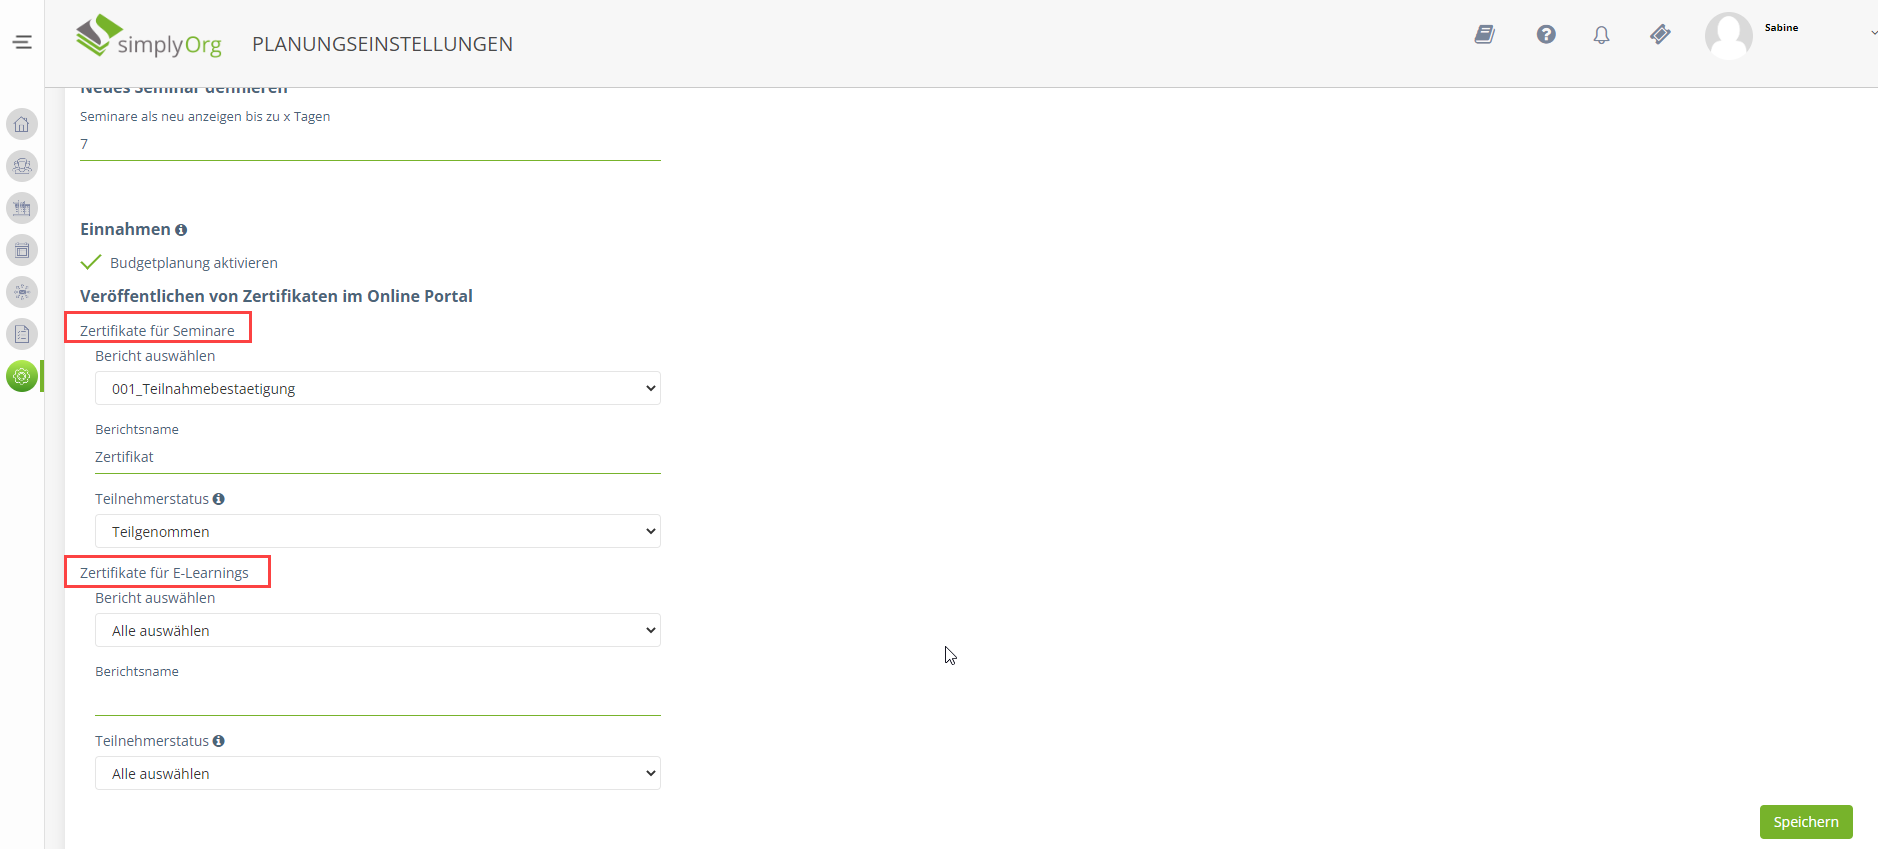Click the Speichern button
Screen dimensions: 1878x849
pos(1805,822)
